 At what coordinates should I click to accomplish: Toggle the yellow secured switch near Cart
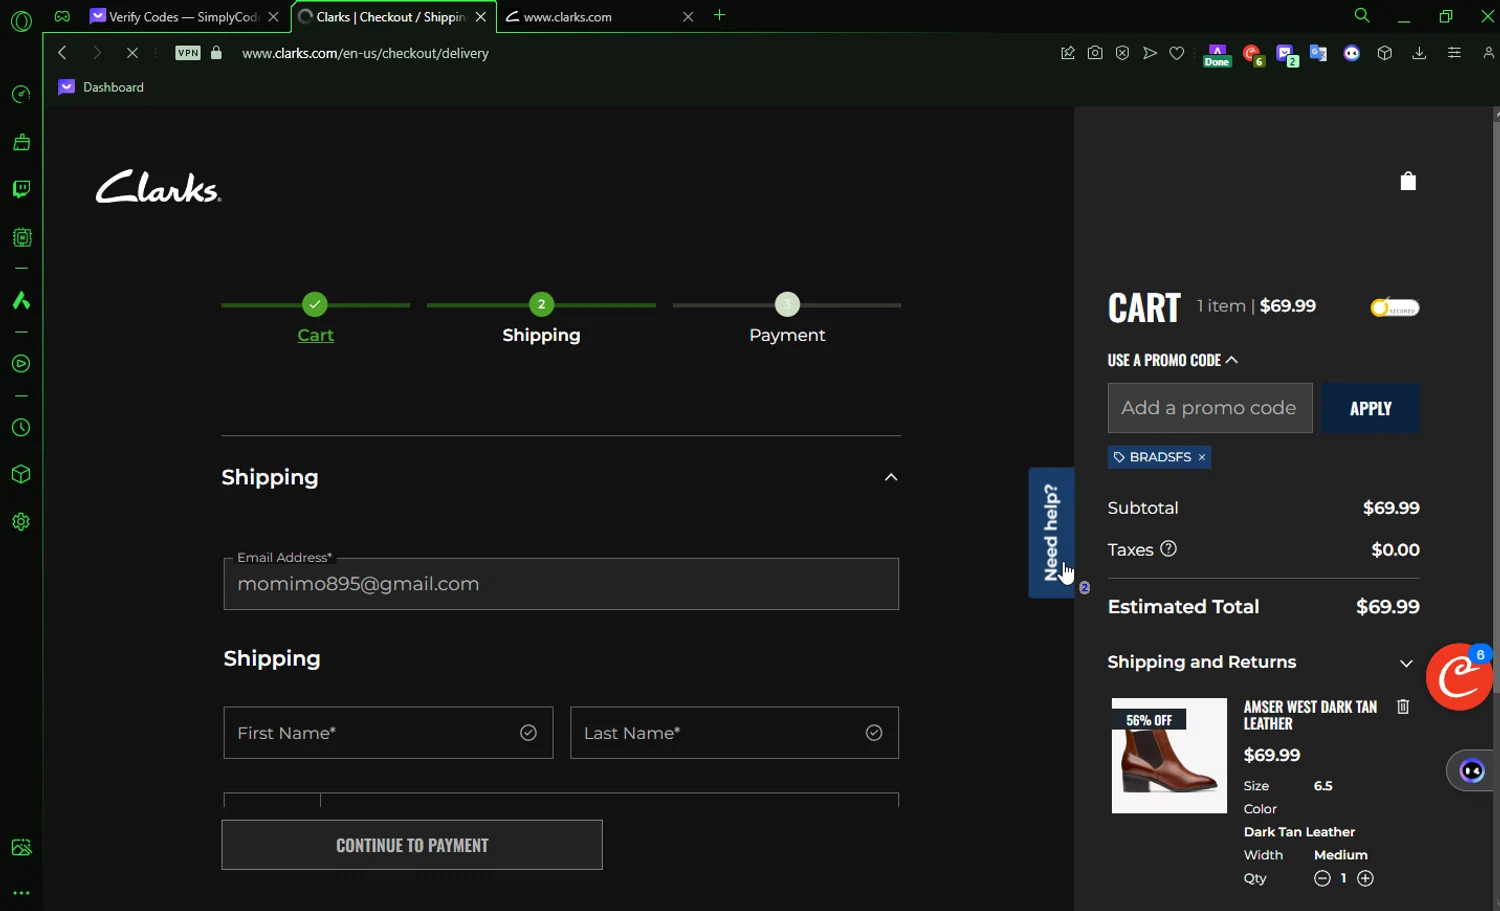(x=1395, y=308)
